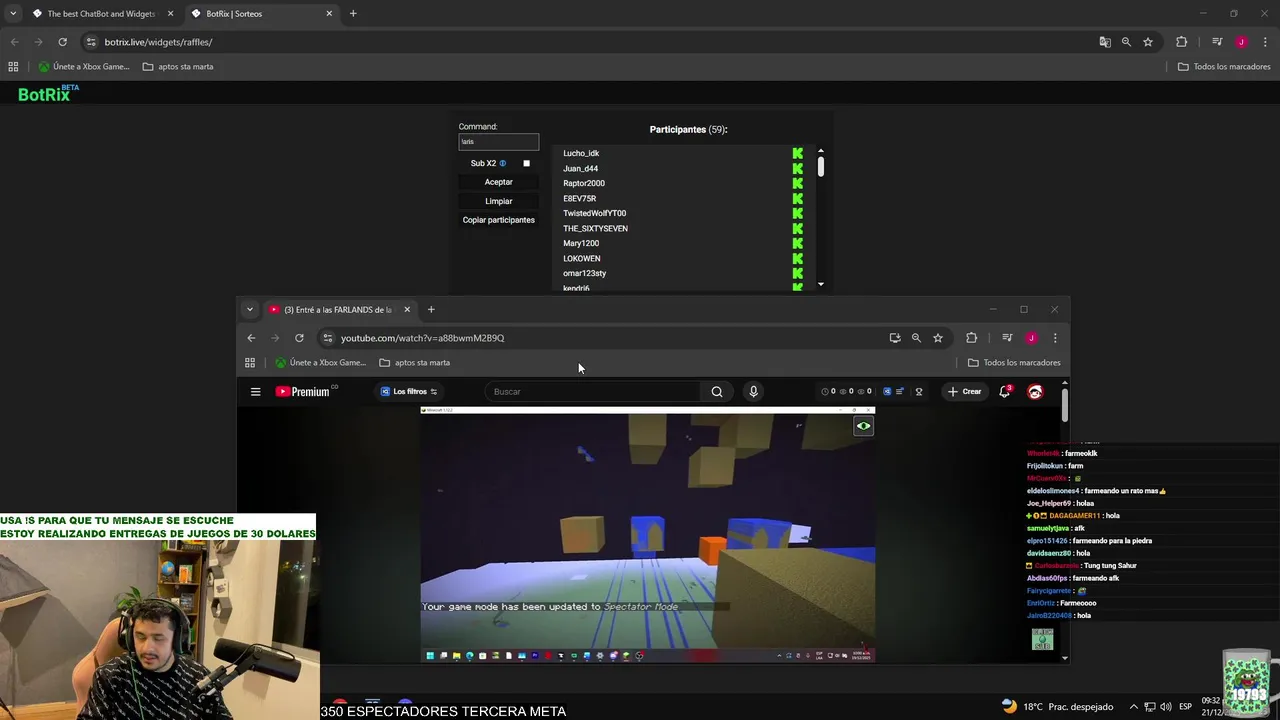Open tab search dropdown in YouTube window

(x=250, y=310)
